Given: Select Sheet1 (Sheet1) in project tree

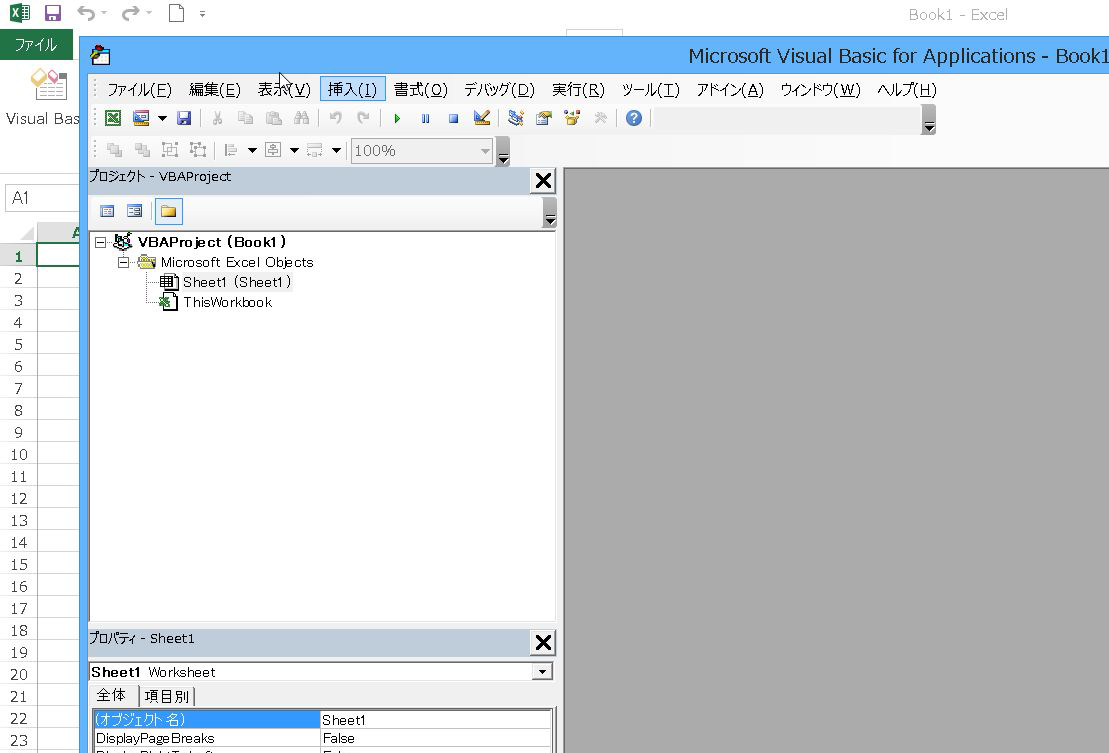Looking at the screenshot, I should coord(238,282).
